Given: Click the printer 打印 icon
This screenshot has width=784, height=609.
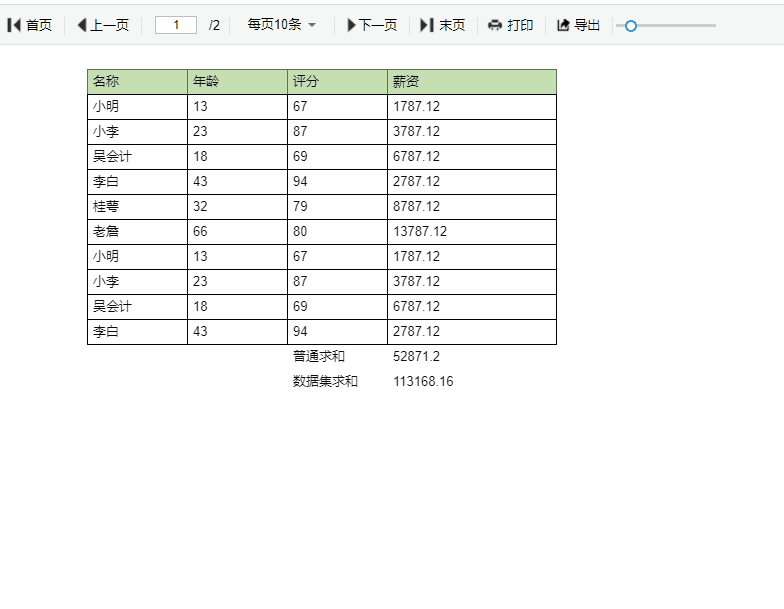Looking at the screenshot, I should [x=494, y=25].
